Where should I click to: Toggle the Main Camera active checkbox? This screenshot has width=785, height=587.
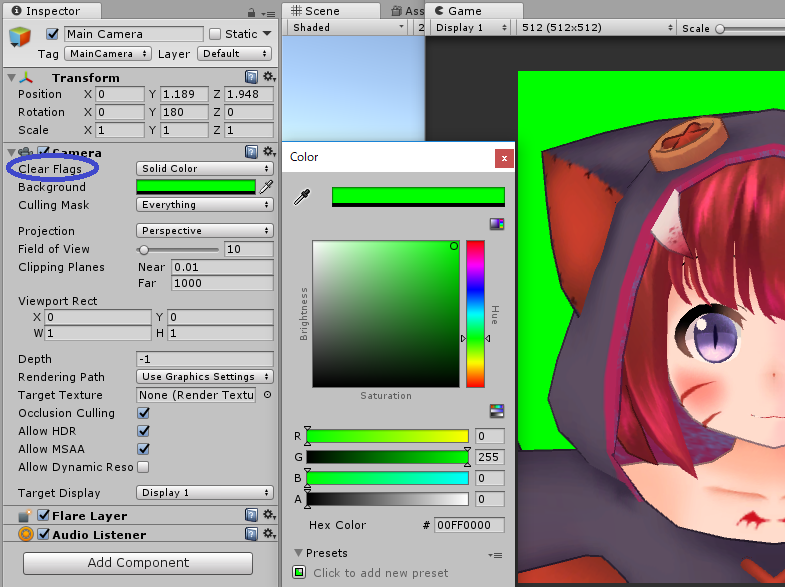[52, 34]
